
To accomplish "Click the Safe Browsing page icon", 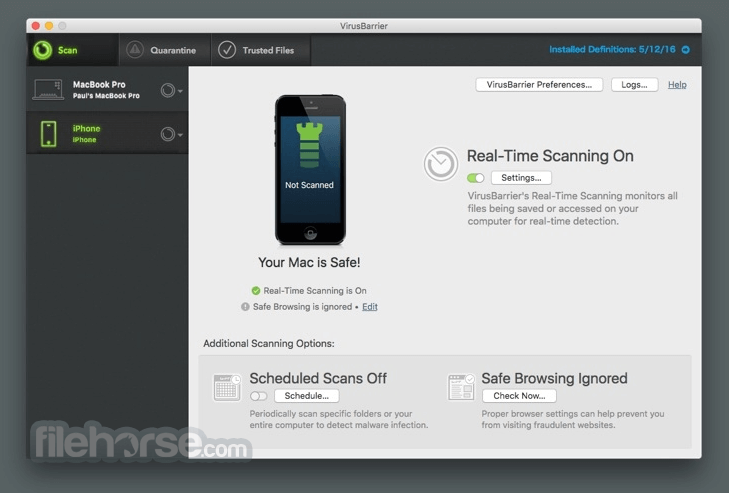I will point(461,387).
